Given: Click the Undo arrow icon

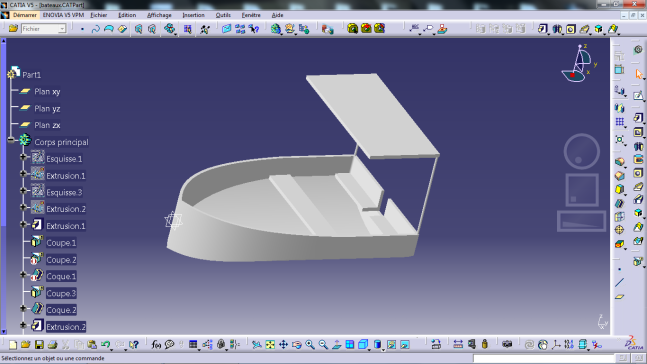Looking at the screenshot, I should coord(106,345).
